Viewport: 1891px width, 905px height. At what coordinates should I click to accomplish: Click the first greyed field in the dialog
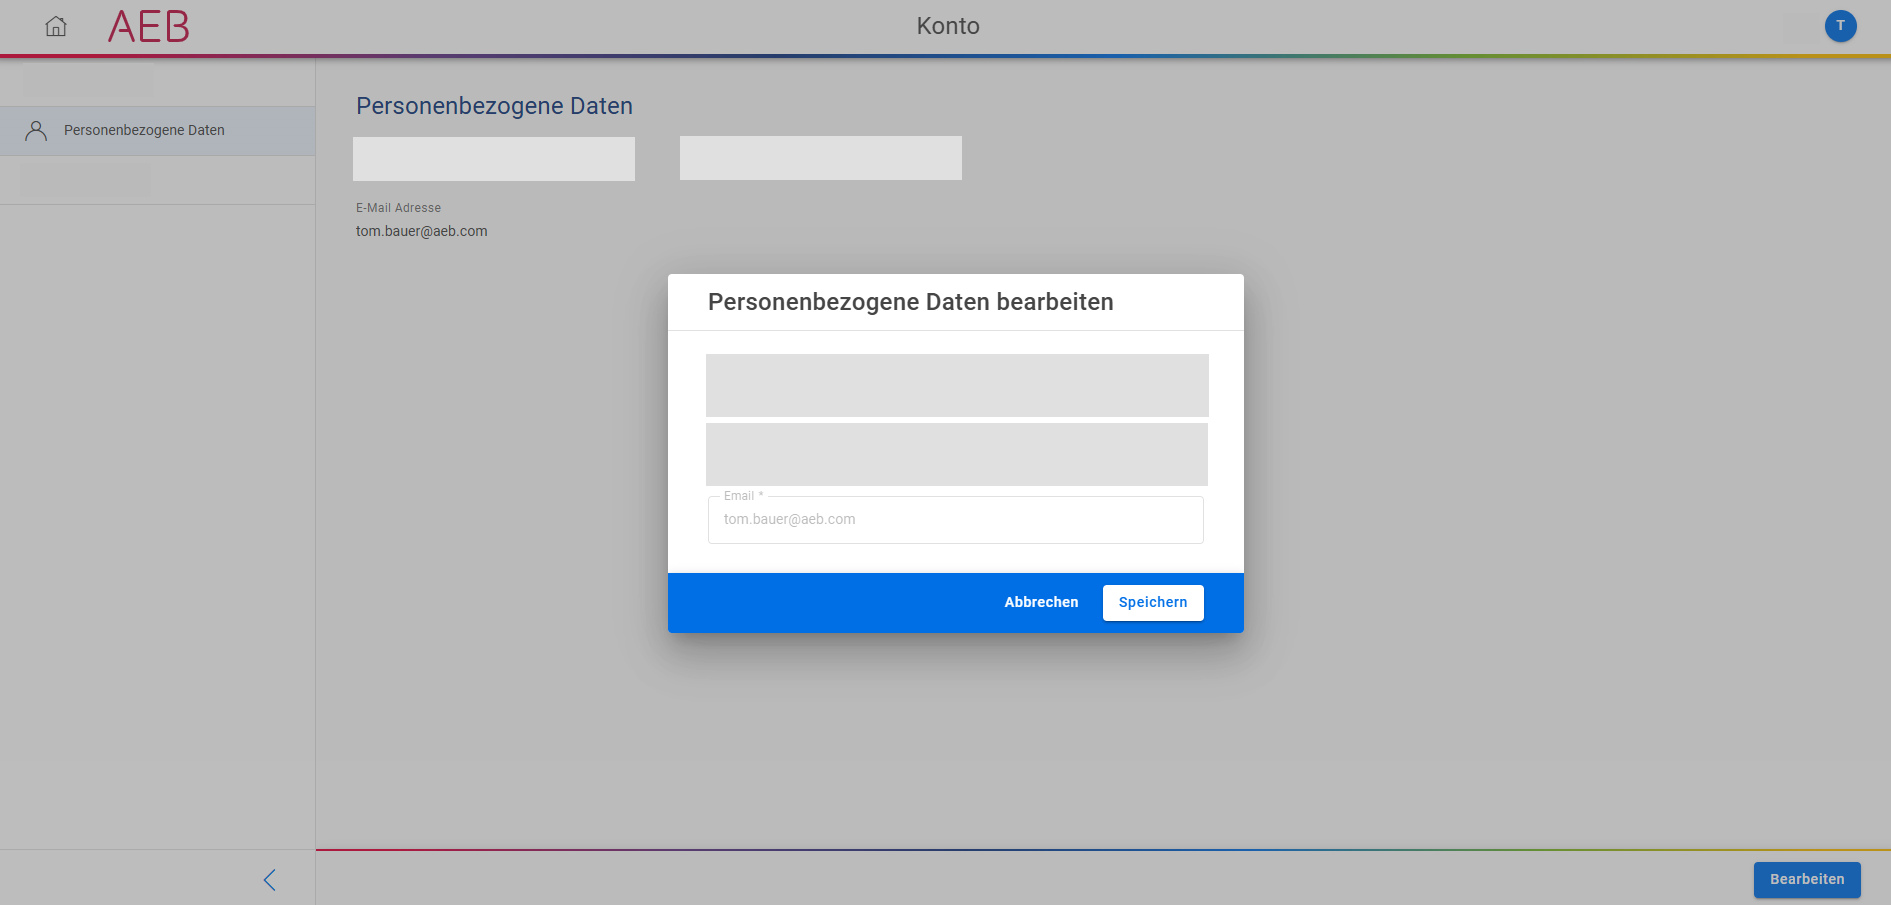[x=957, y=385]
